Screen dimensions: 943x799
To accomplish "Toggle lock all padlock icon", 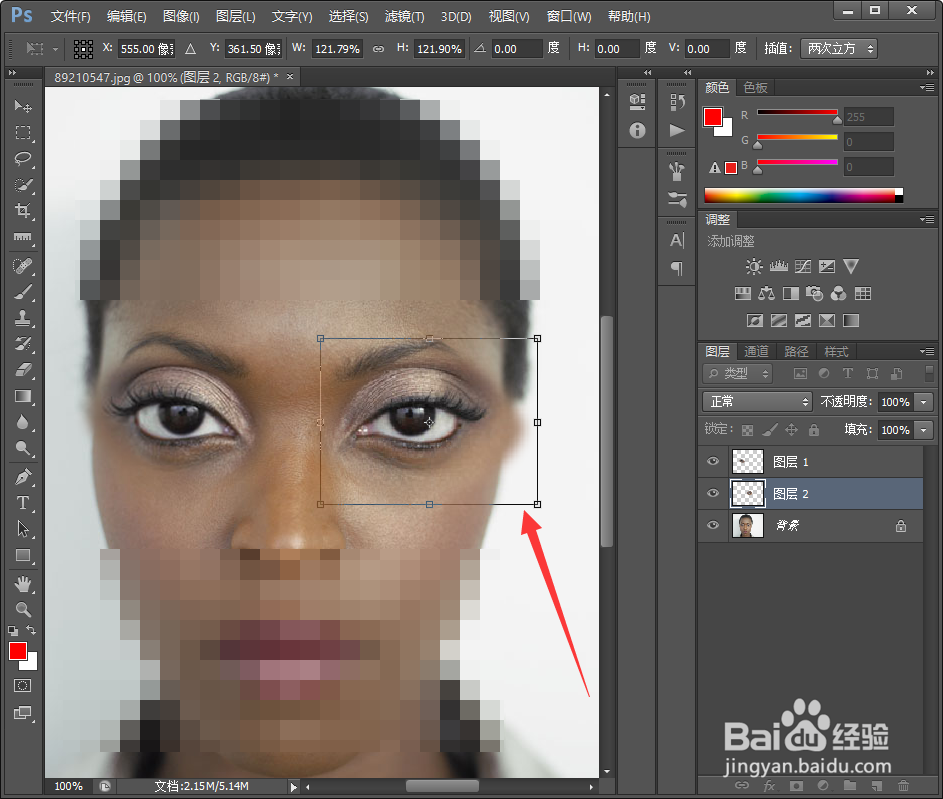I will 814,430.
